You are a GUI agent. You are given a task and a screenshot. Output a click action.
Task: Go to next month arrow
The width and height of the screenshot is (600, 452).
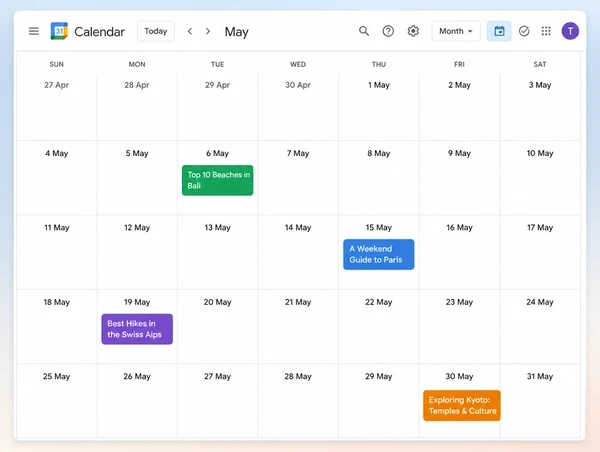(208, 31)
